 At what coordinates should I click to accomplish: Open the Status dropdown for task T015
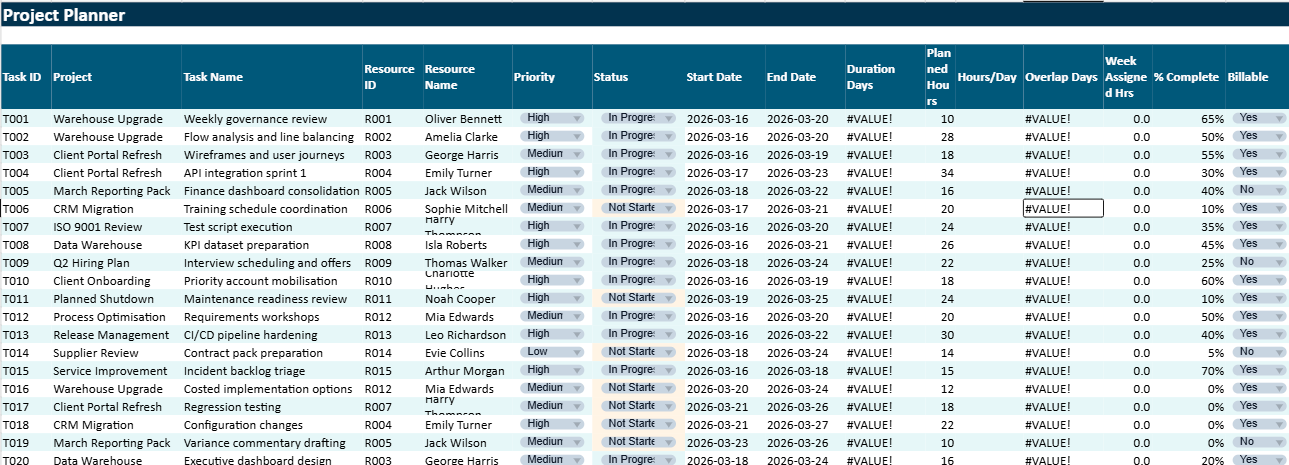tap(669, 370)
